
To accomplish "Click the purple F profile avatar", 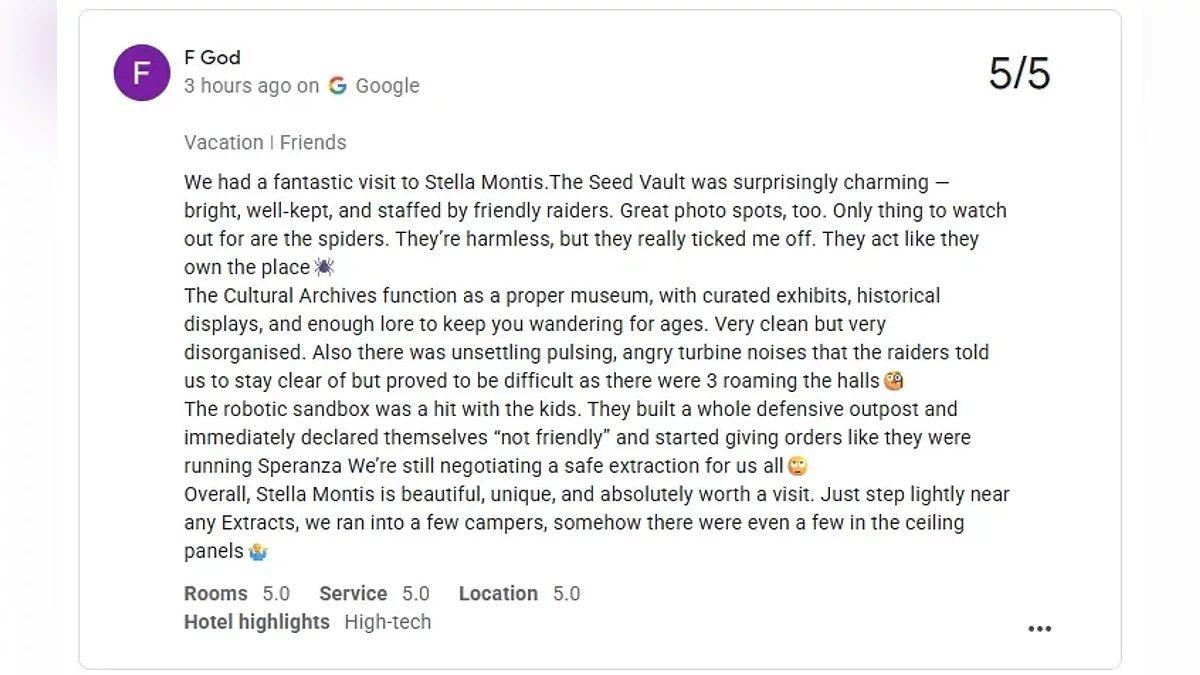I will pyautogui.click(x=142, y=73).
